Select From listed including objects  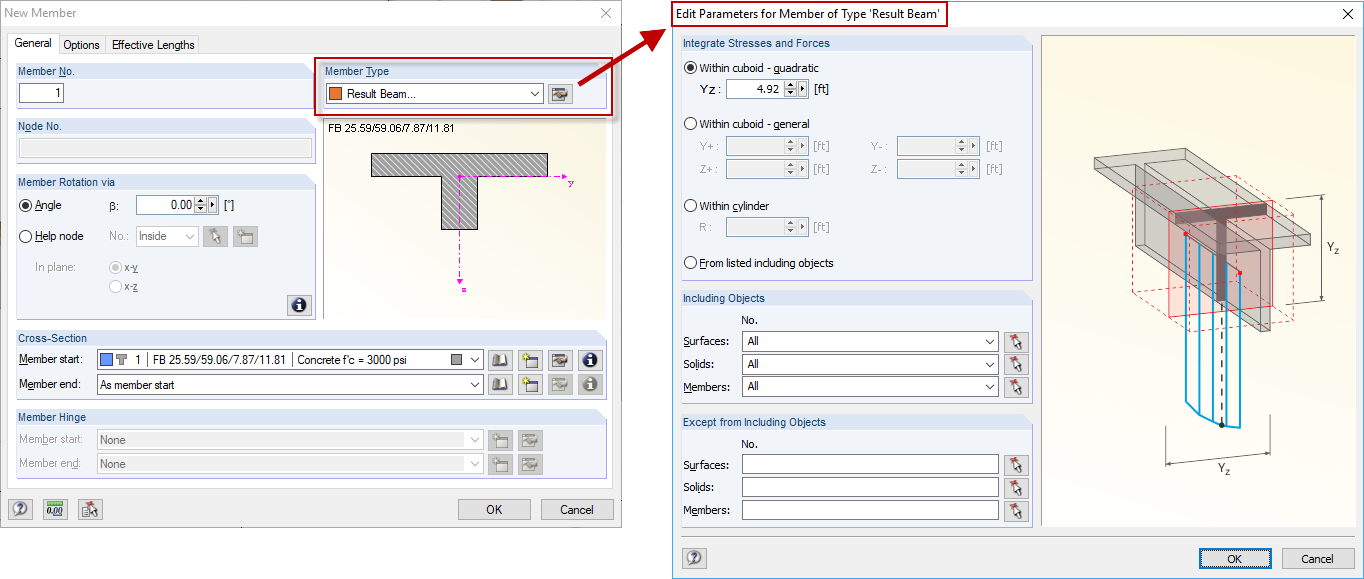coord(690,263)
